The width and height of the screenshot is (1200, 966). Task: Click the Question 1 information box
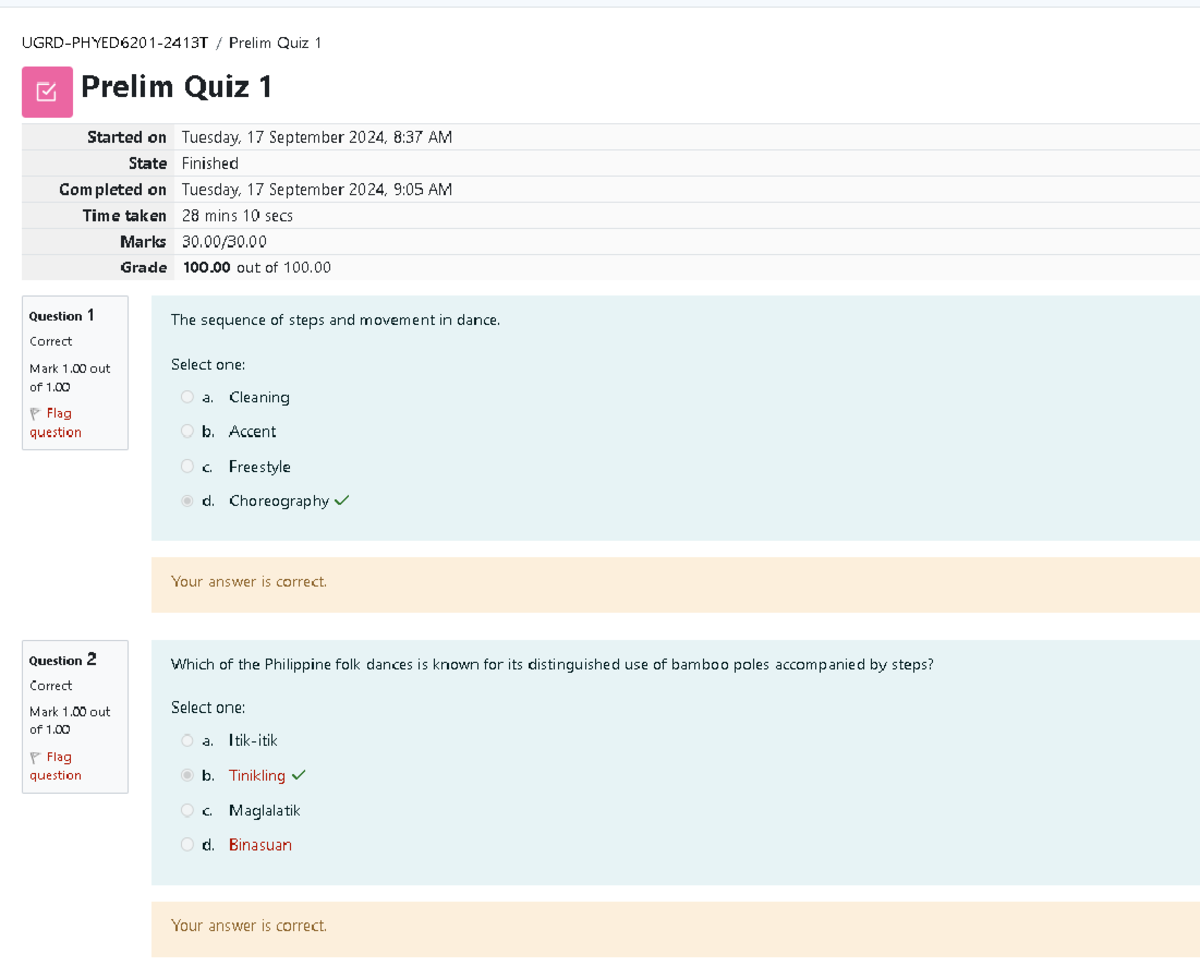[x=75, y=372]
